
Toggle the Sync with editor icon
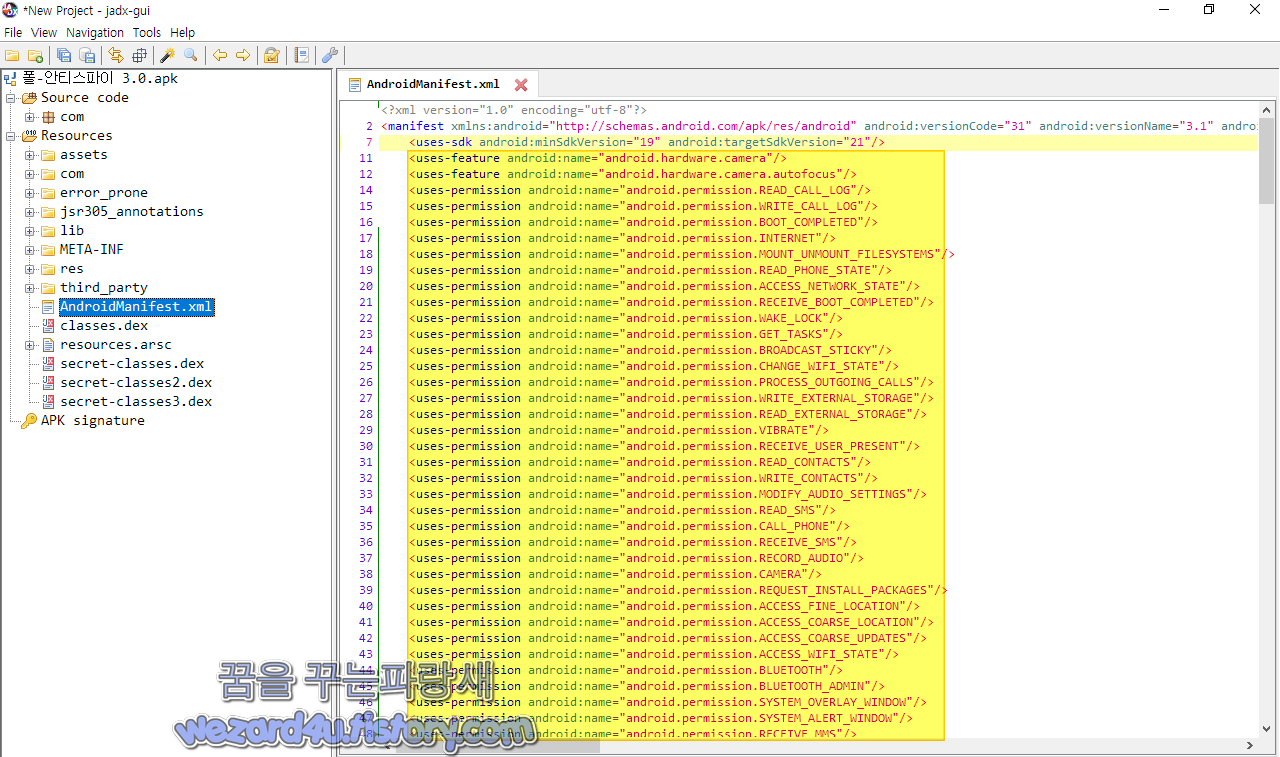116,55
